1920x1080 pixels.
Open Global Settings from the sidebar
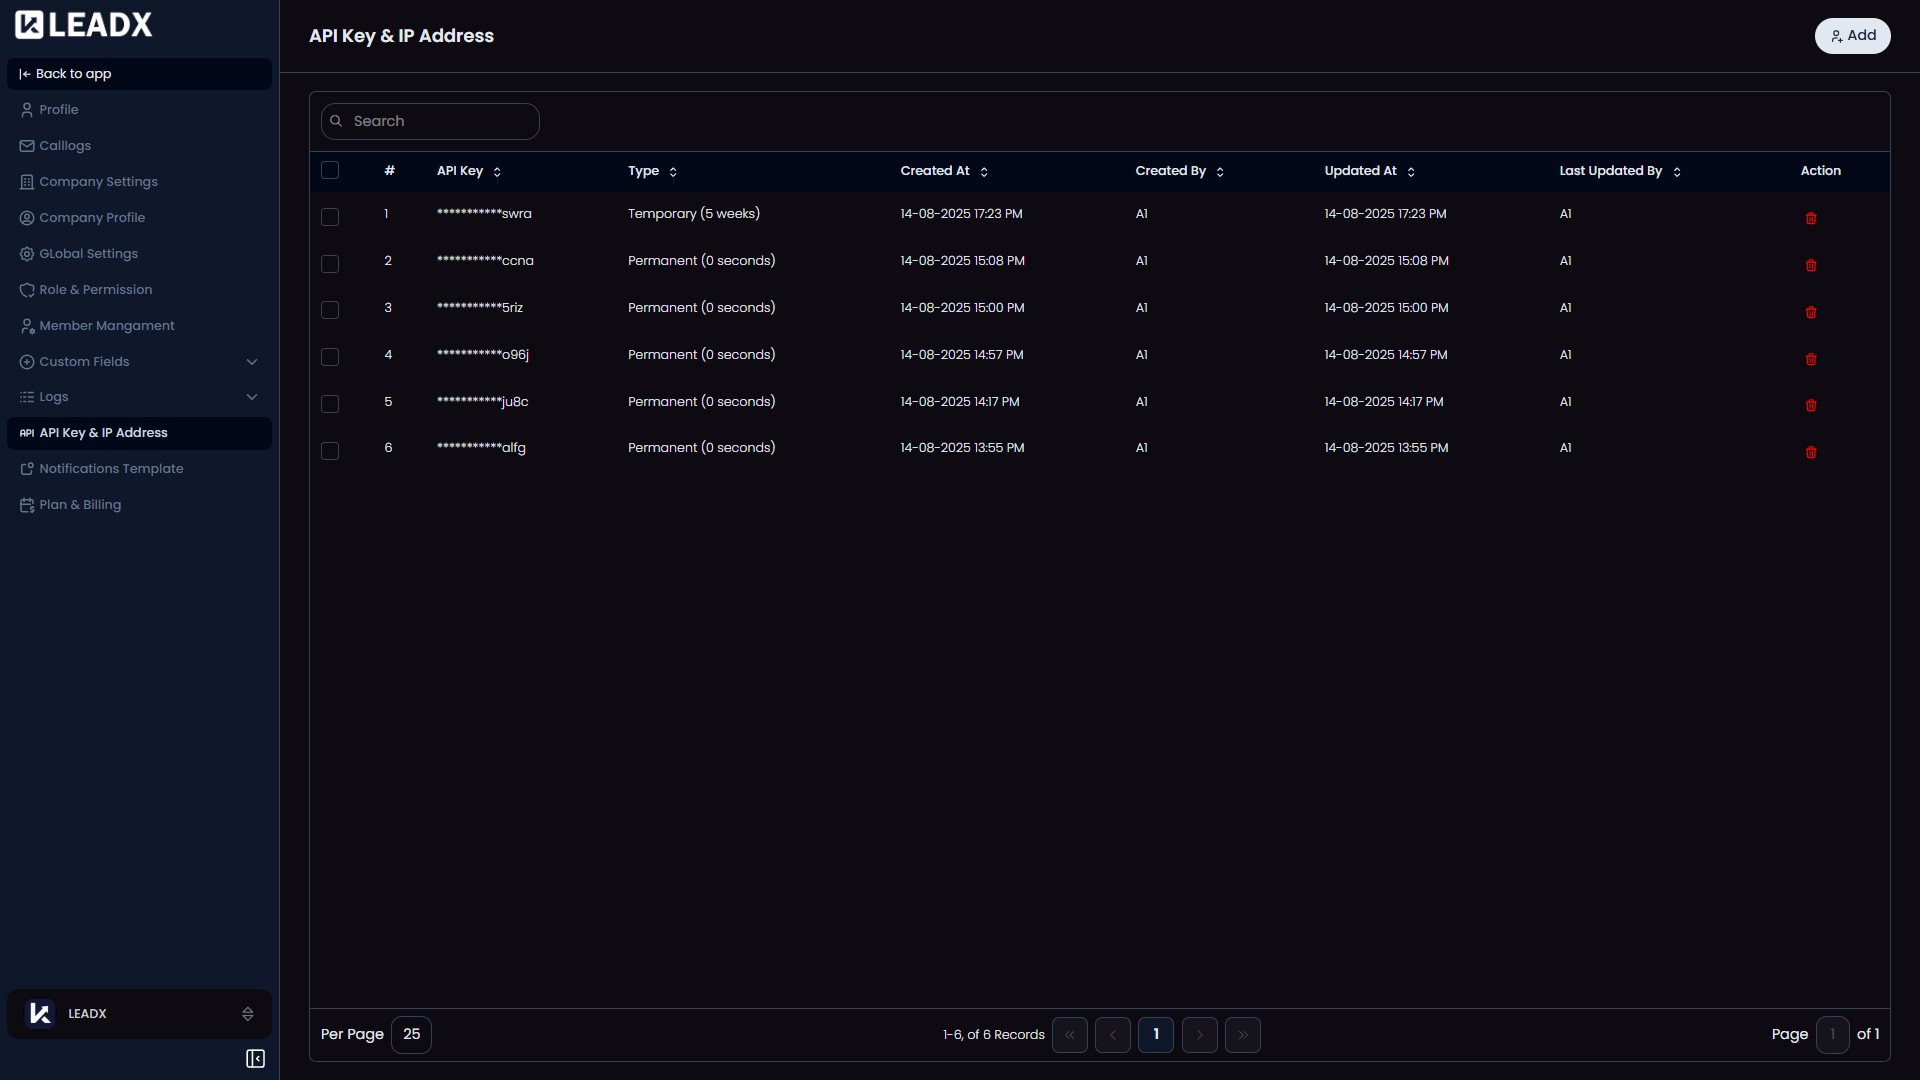(x=88, y=253)
